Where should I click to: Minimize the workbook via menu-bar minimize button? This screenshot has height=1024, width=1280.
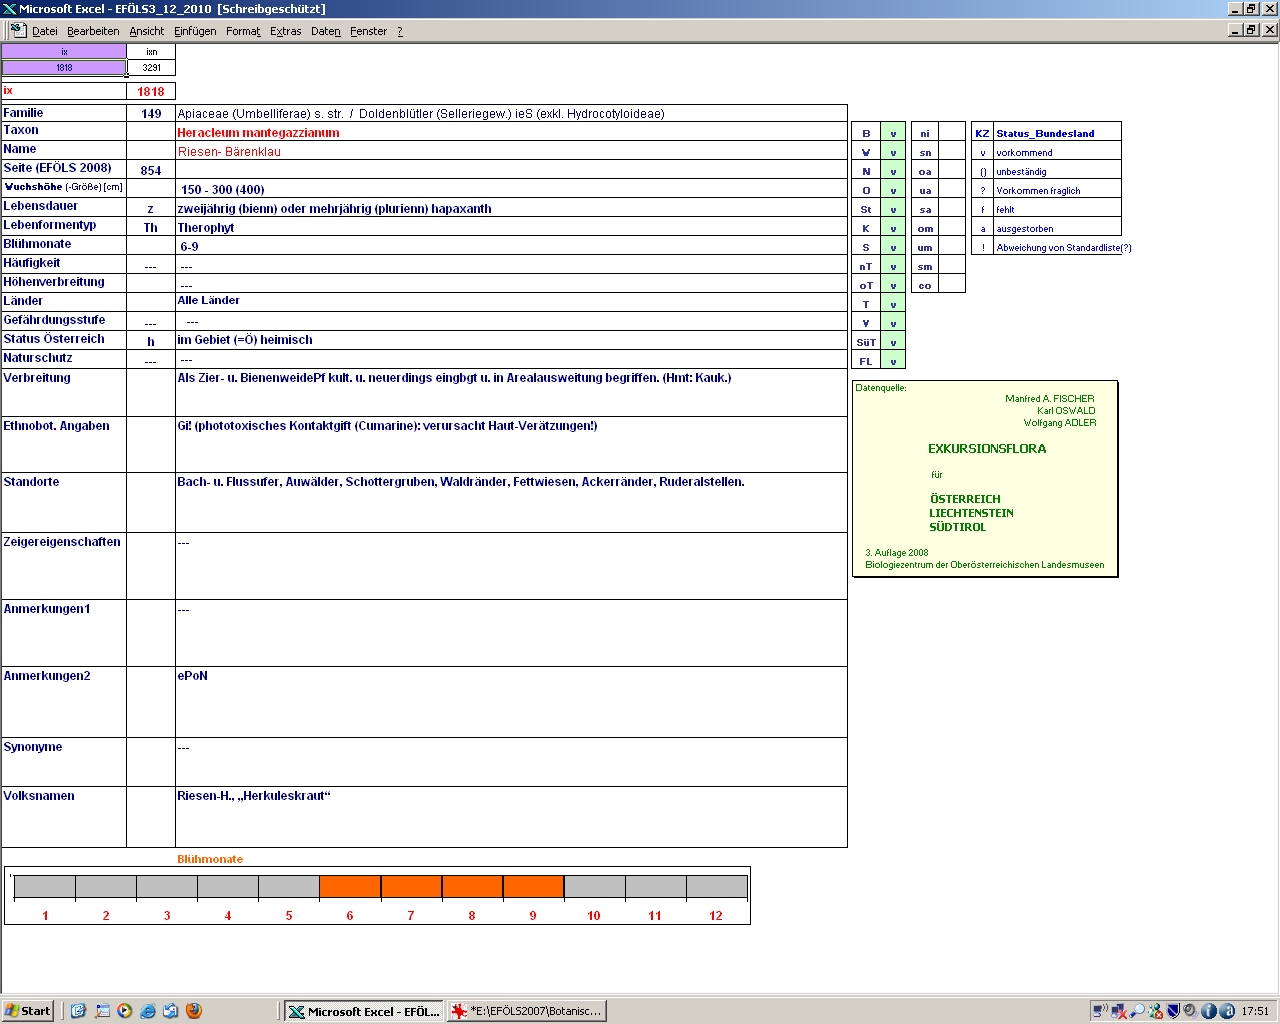point(1235,30)
